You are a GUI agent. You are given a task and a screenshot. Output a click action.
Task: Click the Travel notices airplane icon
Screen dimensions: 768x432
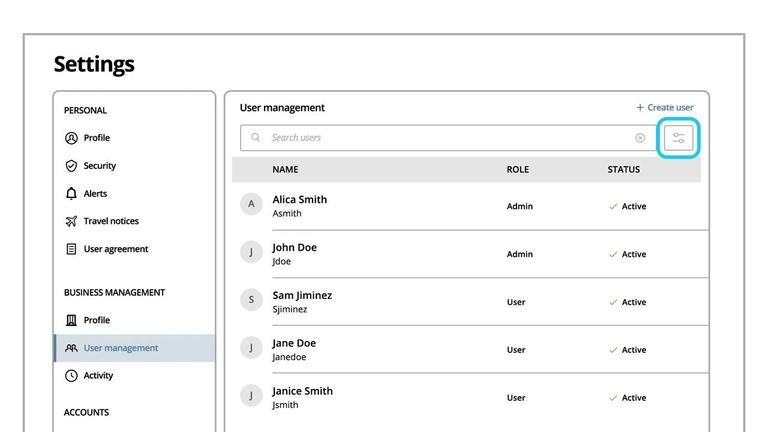tap(71, 221)
